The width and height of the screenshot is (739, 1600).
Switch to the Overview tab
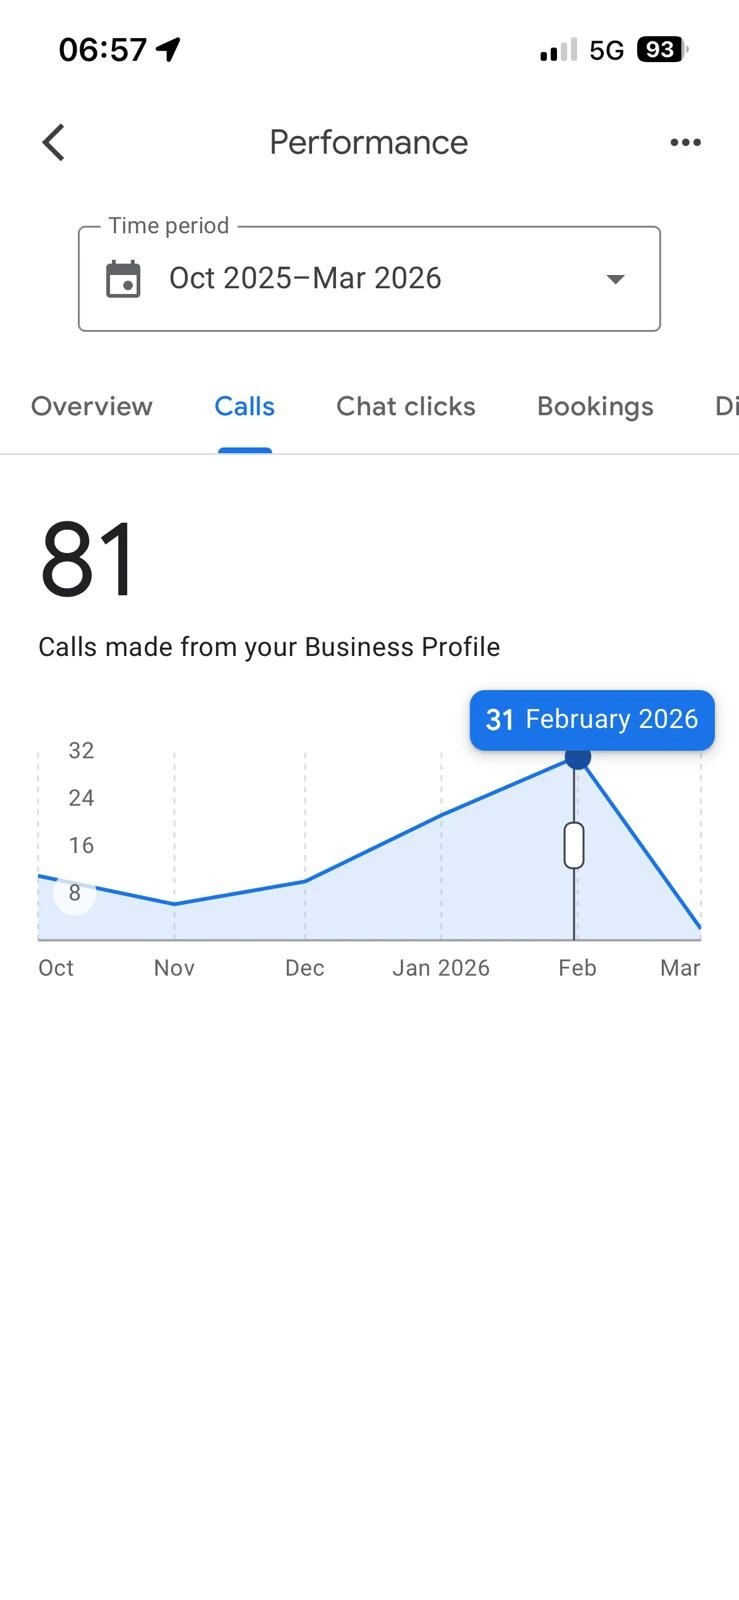[x=92, y=407]
